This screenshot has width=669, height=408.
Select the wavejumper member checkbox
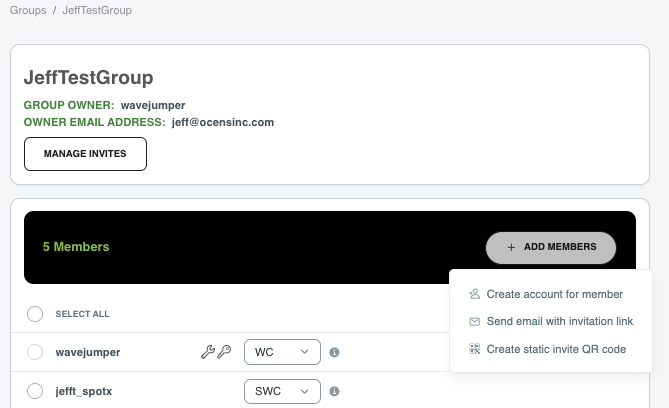(x=35, y=352)
